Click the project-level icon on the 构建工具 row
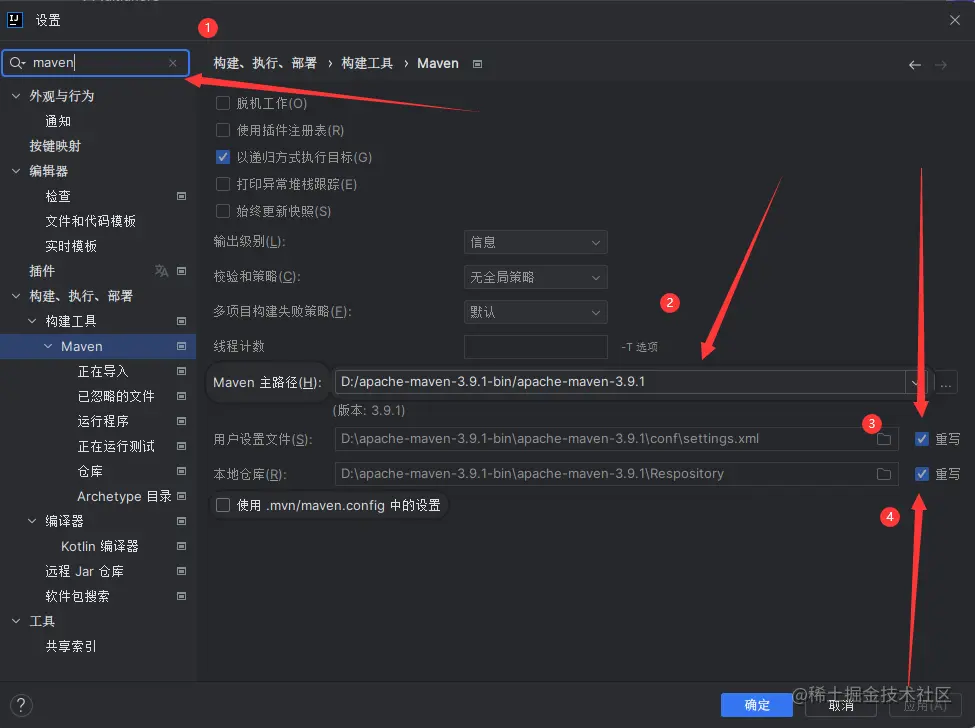975x728 pixels. point(182,321)
